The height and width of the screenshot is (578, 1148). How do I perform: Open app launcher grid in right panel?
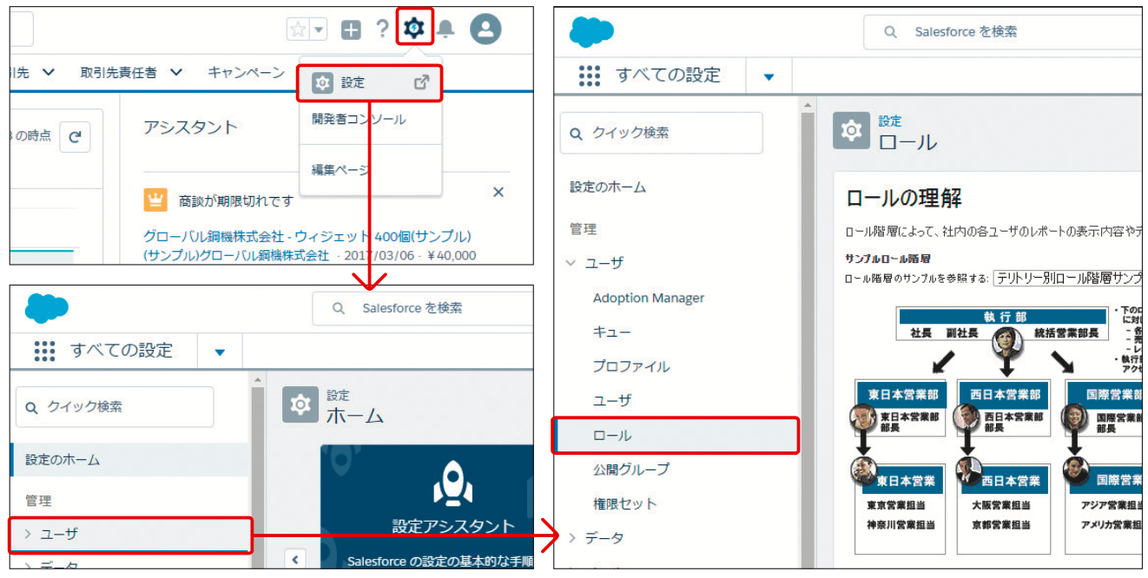tap(589, 75)
